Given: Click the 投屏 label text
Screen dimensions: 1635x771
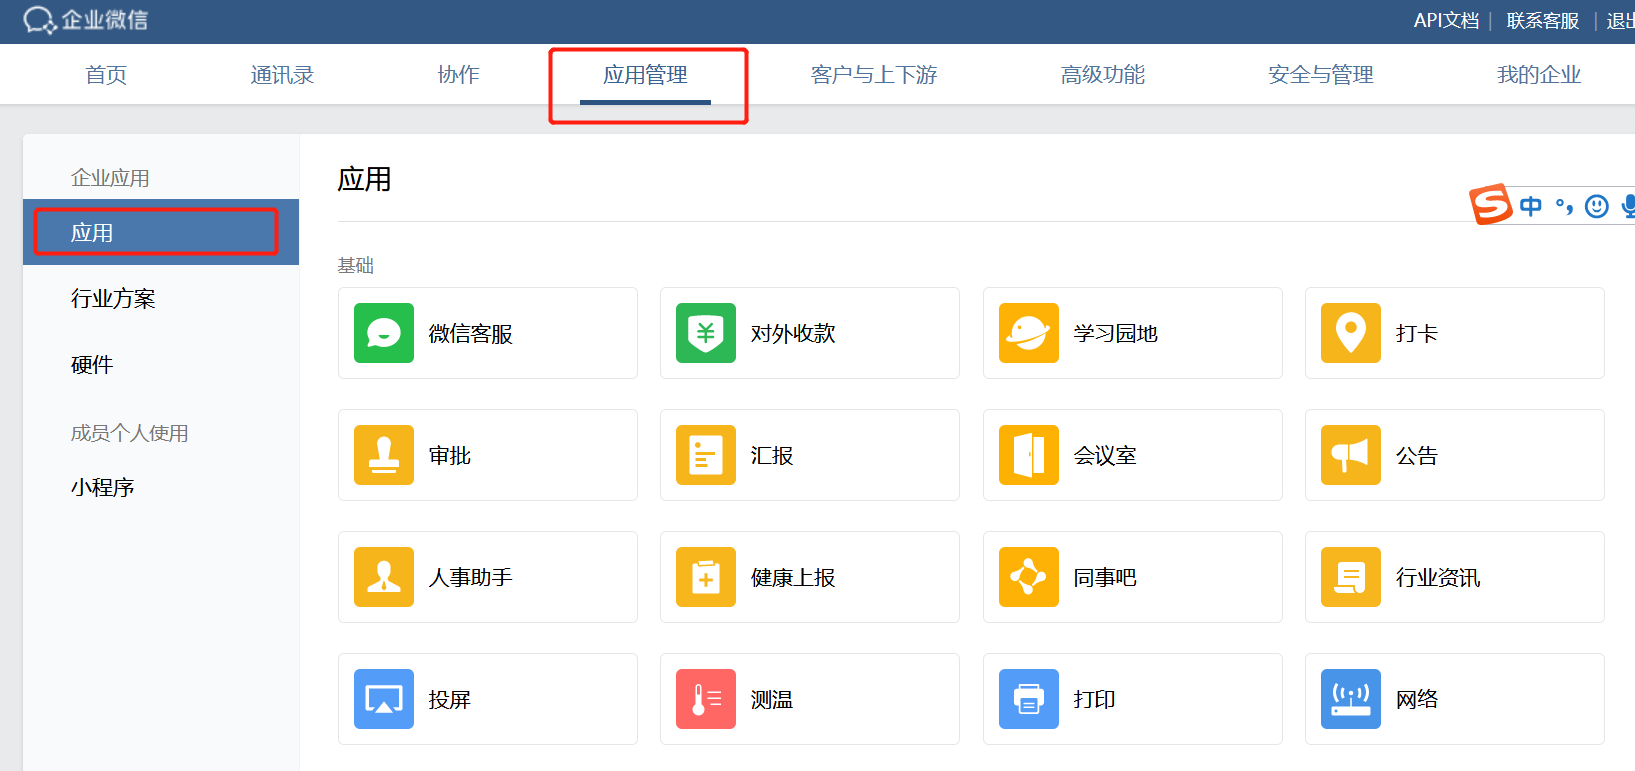Looking at the screenshot, I should coord(450,700).
